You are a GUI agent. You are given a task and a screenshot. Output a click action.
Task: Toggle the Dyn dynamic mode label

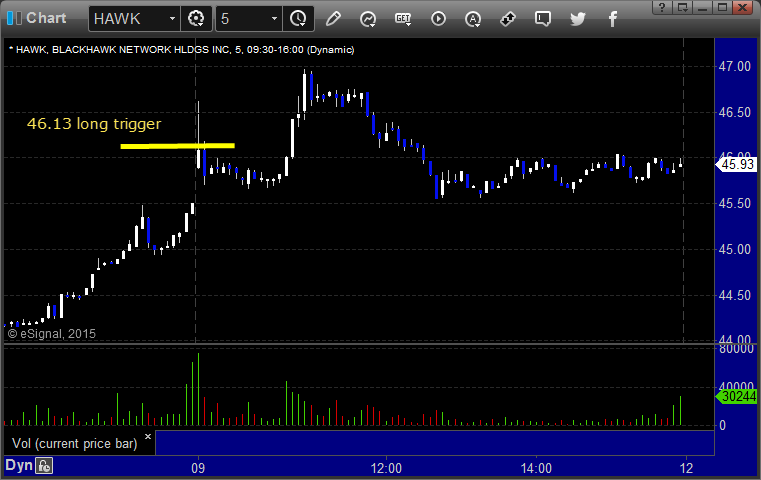click(18, 465)
